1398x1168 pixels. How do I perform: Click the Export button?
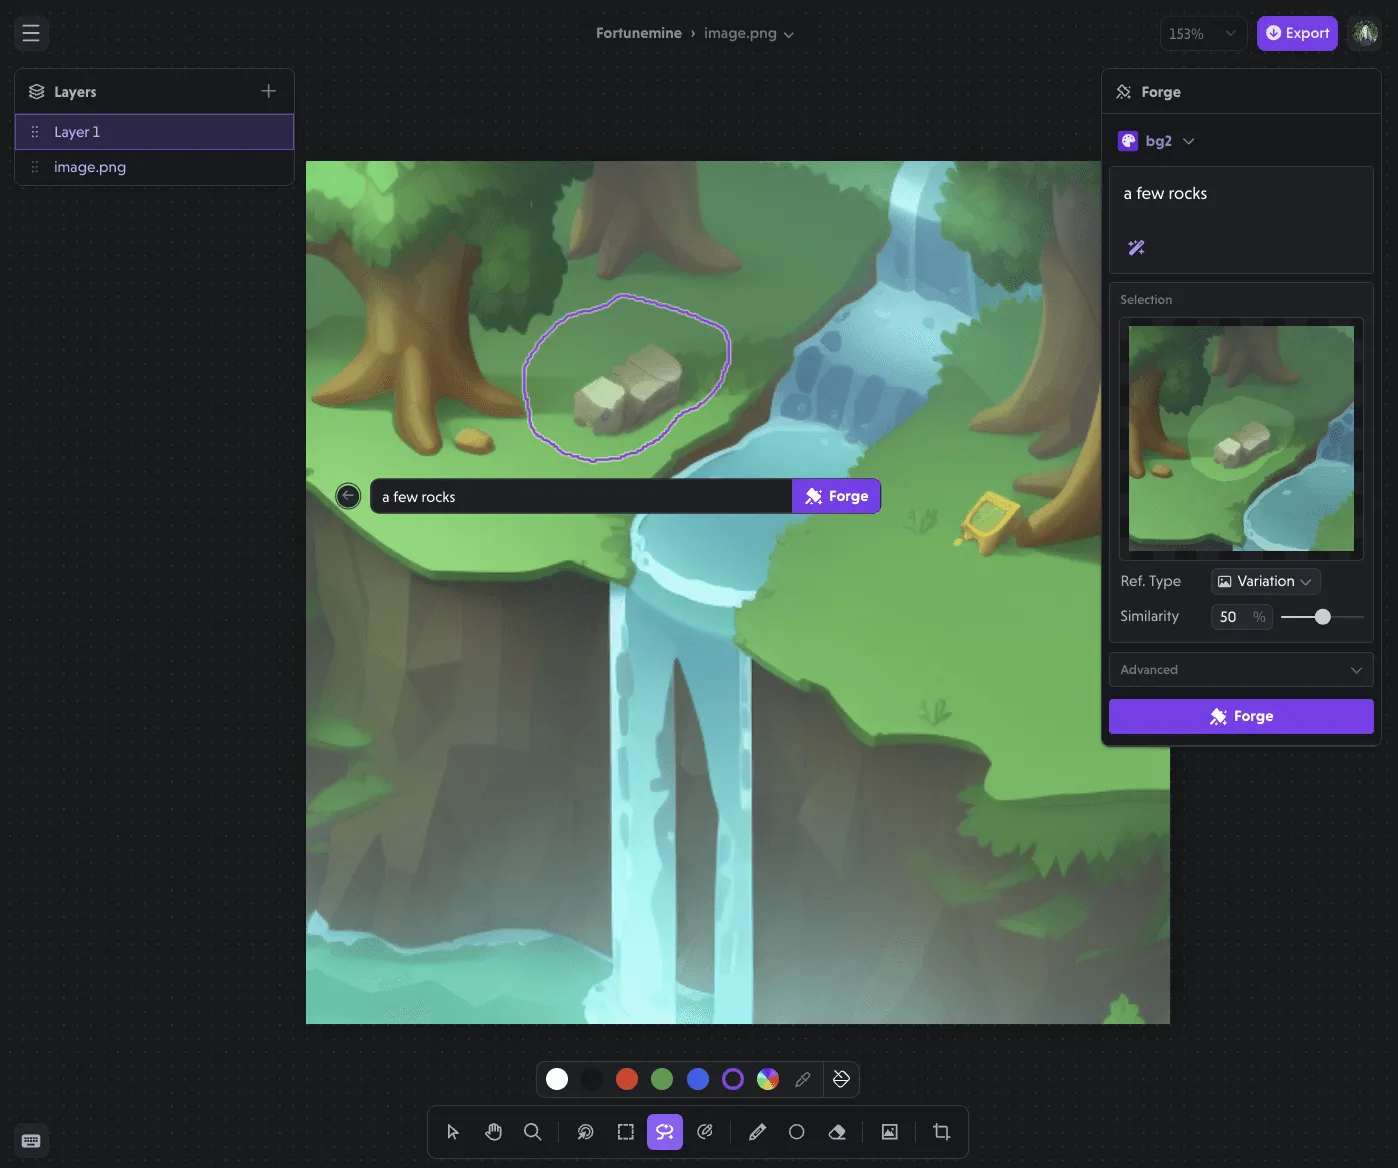(1296, 33)
